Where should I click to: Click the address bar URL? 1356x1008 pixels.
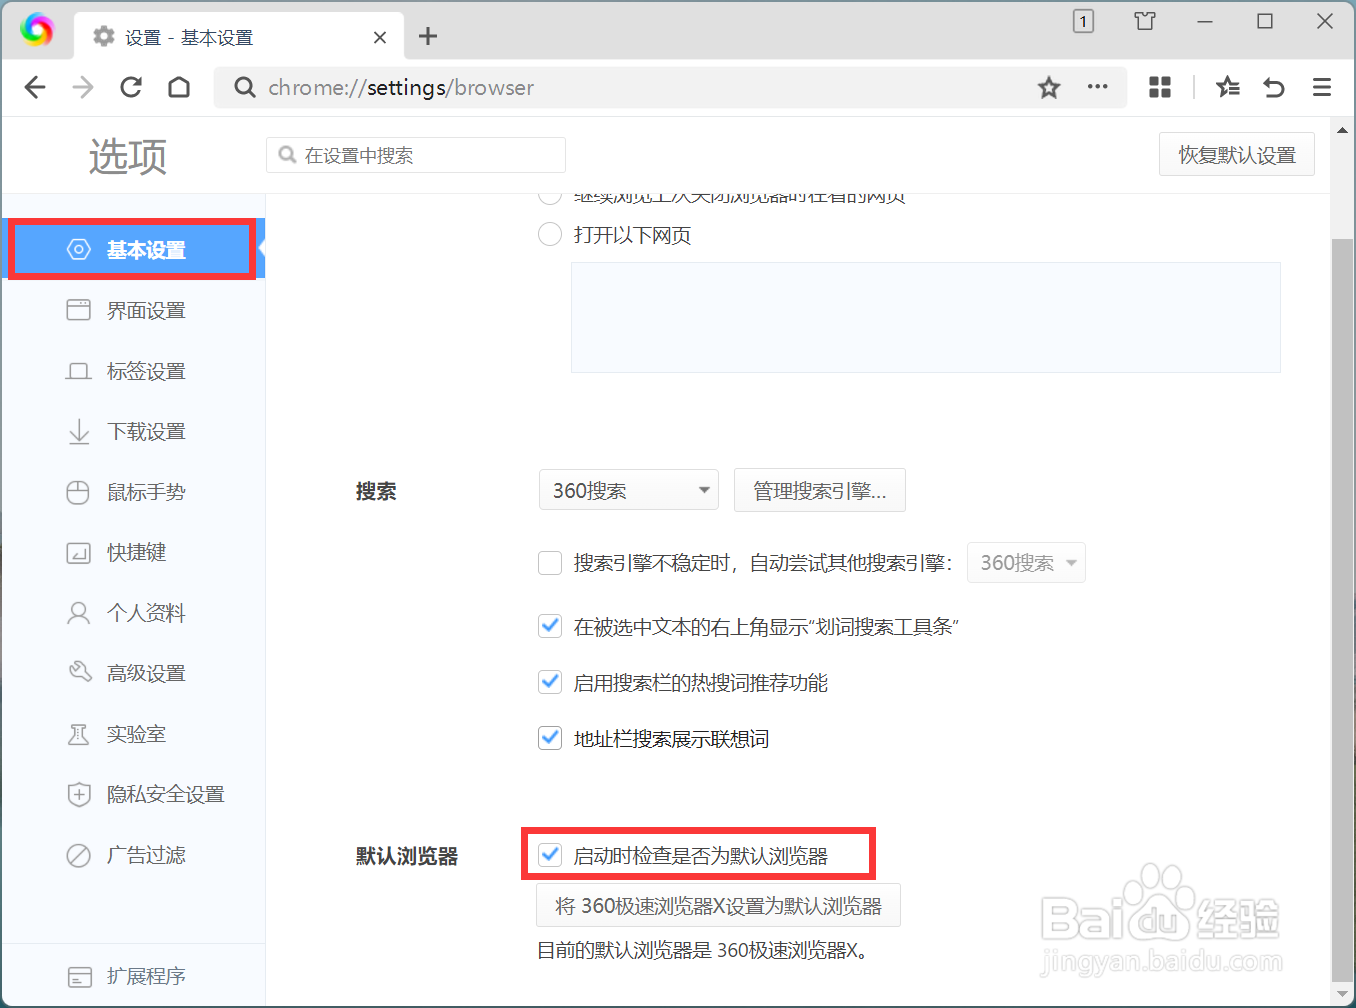pos(401,88)
